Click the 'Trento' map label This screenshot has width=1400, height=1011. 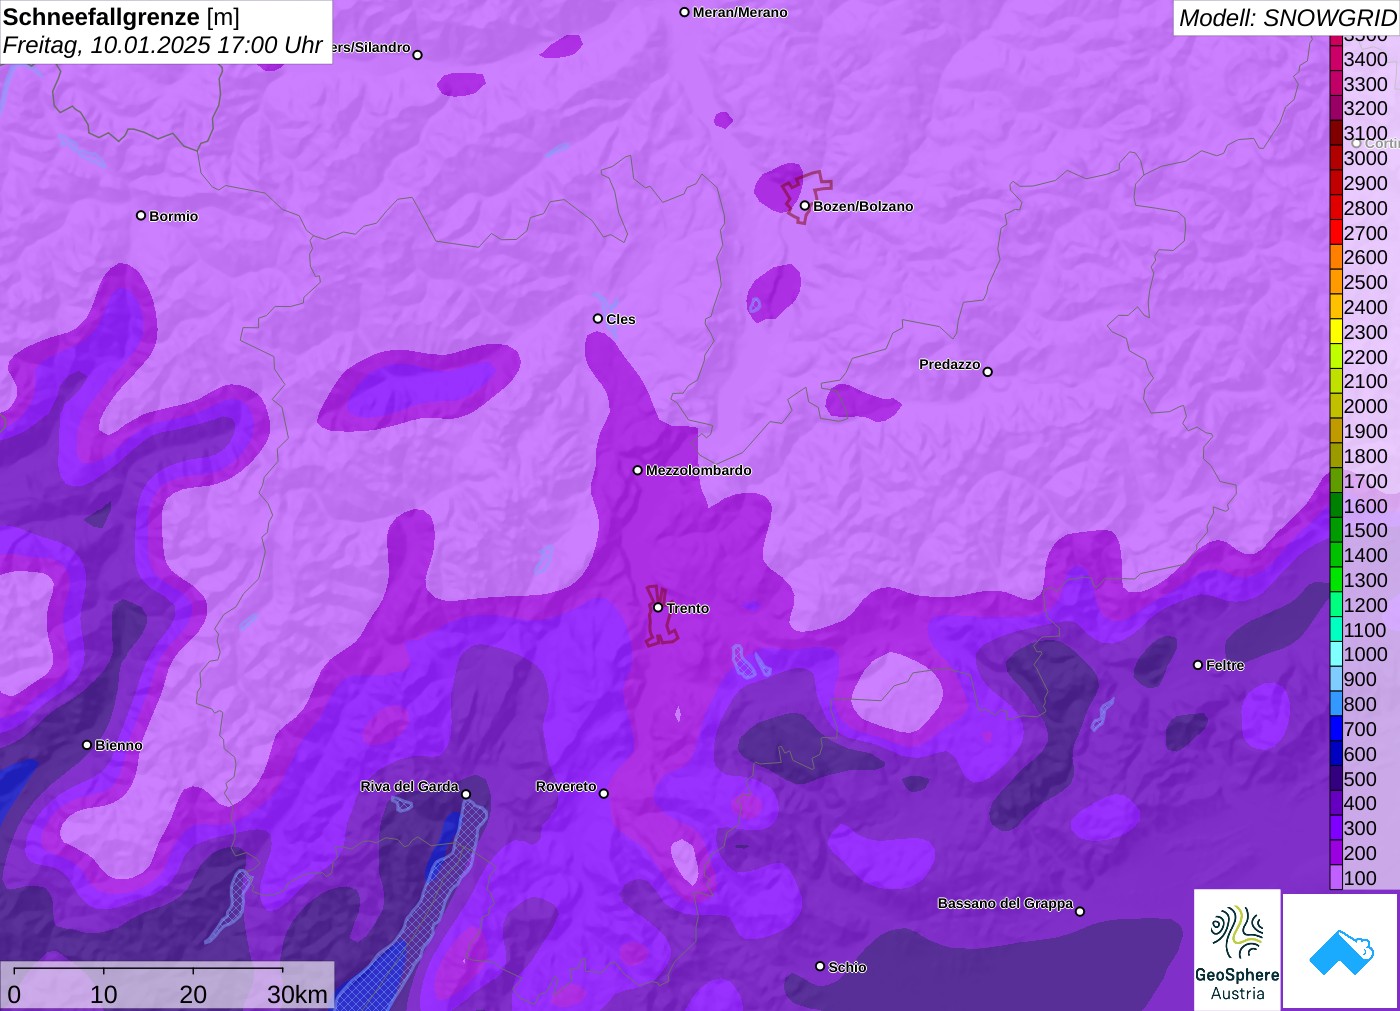pos(688,608)
